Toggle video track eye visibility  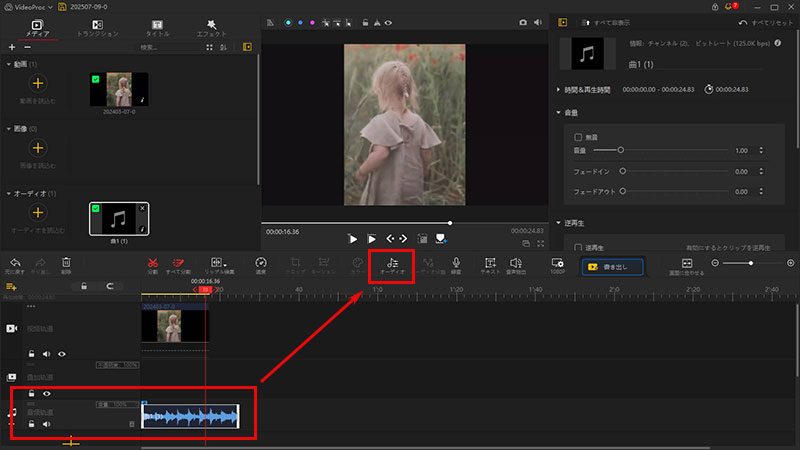click(x=62, y=354)
